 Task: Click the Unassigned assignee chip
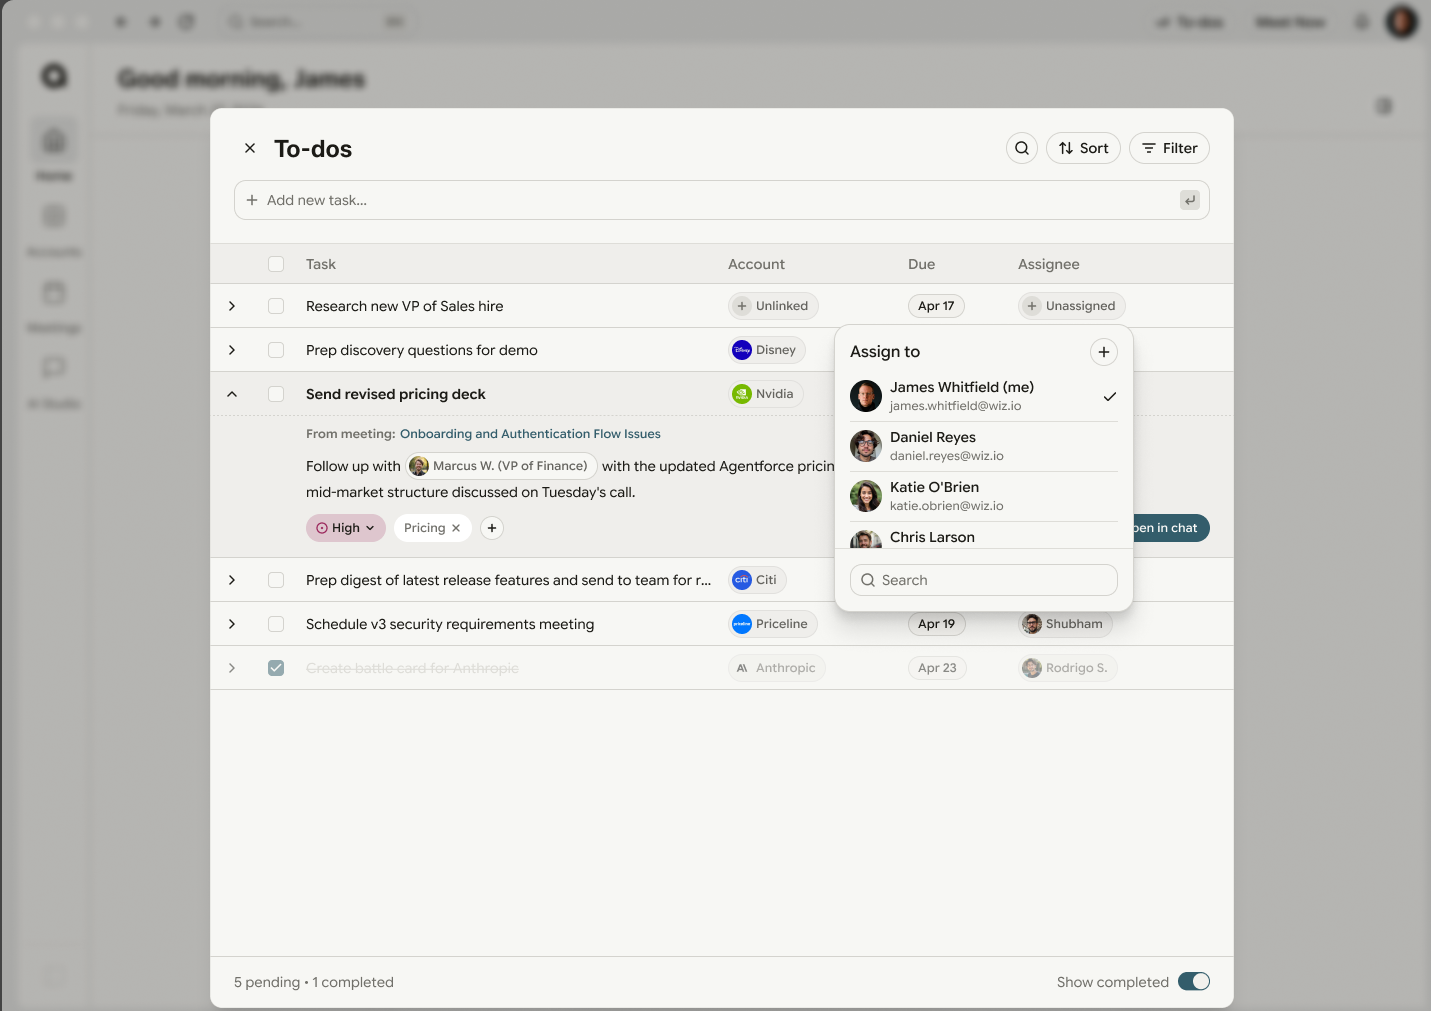(x=1072, y=306)
